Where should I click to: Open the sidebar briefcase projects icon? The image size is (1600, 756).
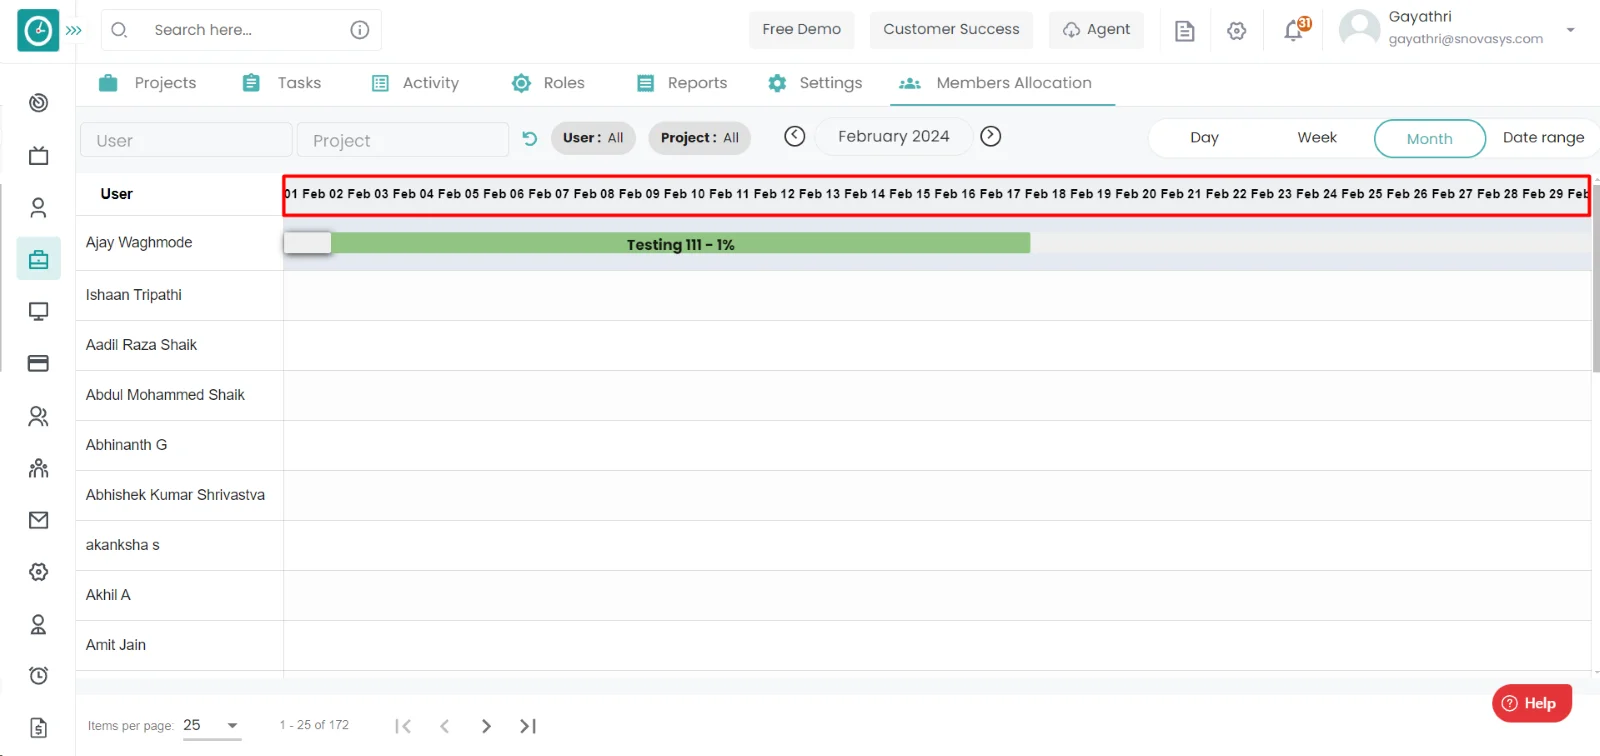pos(39,259)
